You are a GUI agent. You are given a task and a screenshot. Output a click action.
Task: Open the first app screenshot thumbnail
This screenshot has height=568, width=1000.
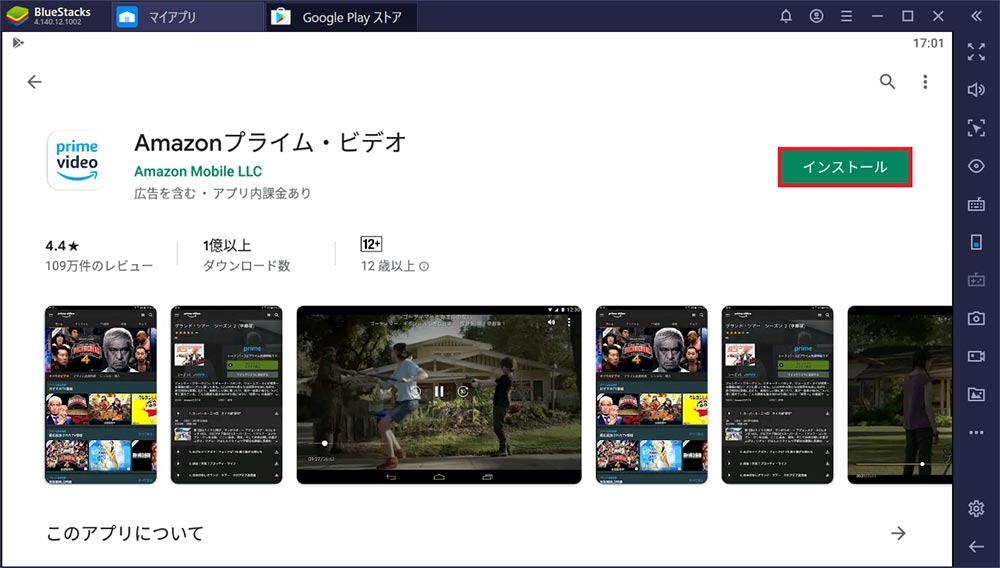point(101,395)
